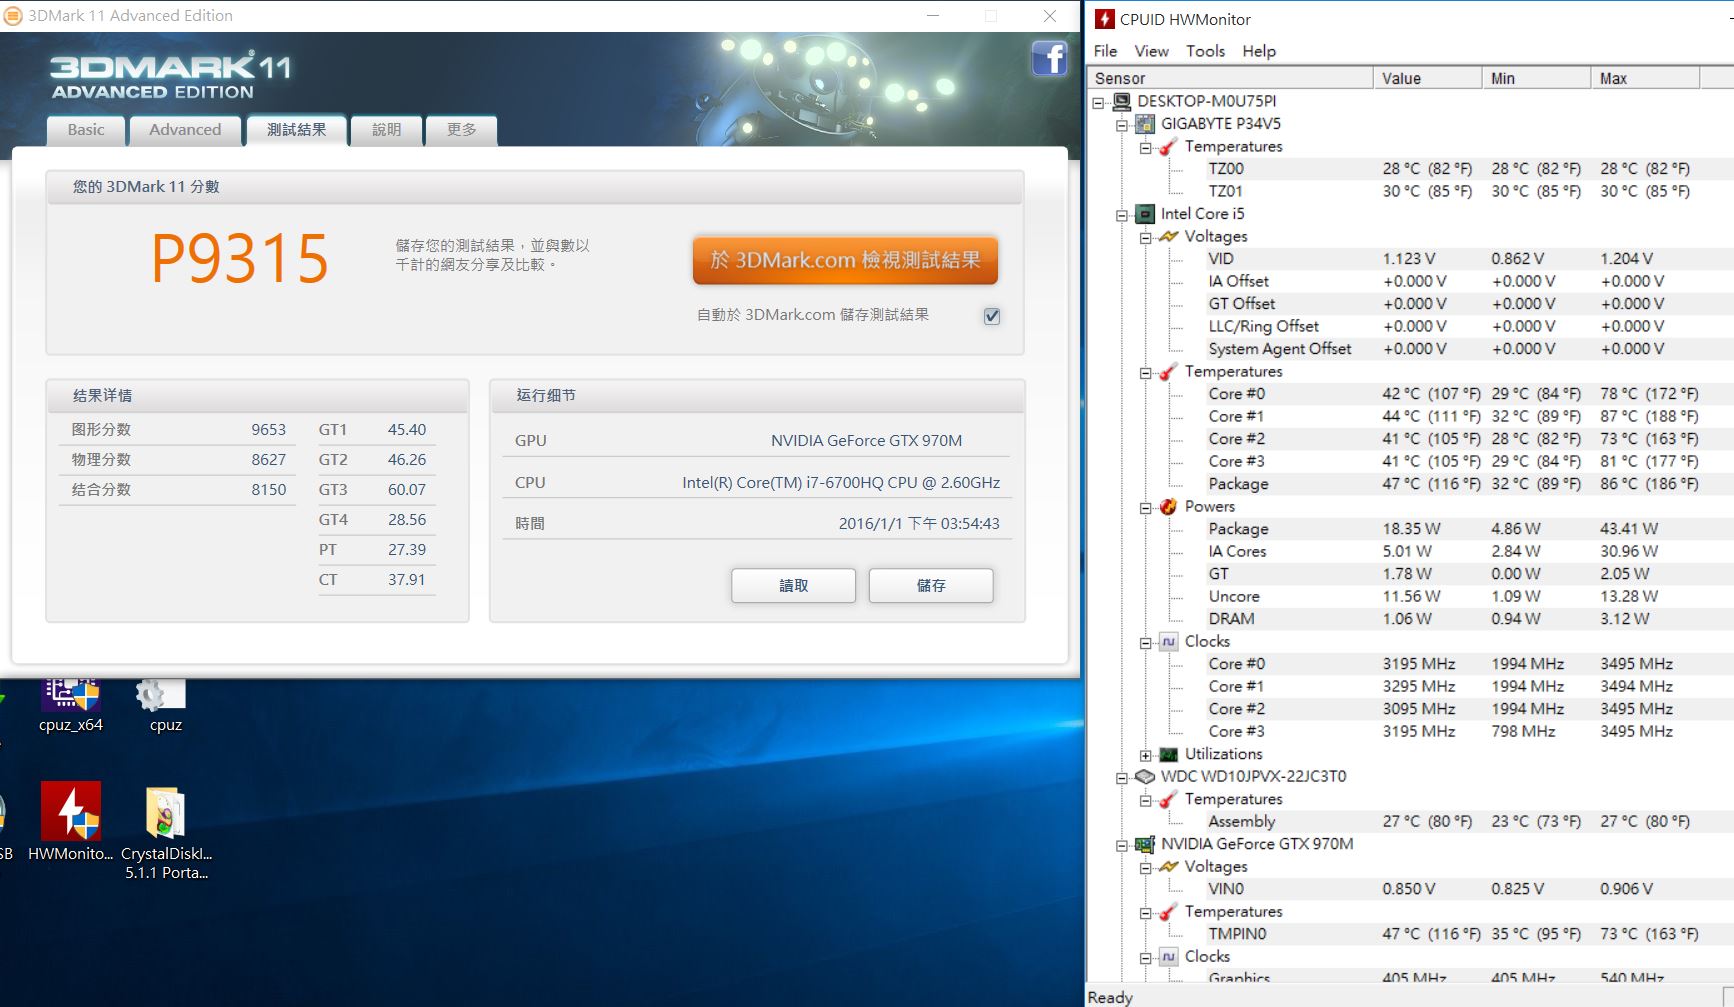
Task: Collapse Temperatures under Intel Core i5
Action: pyautogui.click(x=1146, y=373)
